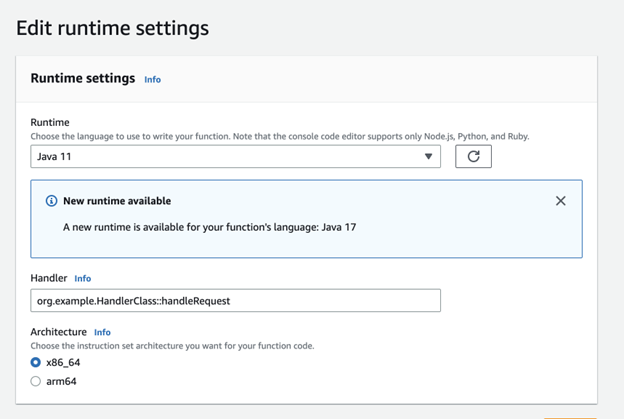624x419 pixels.
Task: Click the refresh runtime list icon button
Action: [x=473, y=156]
